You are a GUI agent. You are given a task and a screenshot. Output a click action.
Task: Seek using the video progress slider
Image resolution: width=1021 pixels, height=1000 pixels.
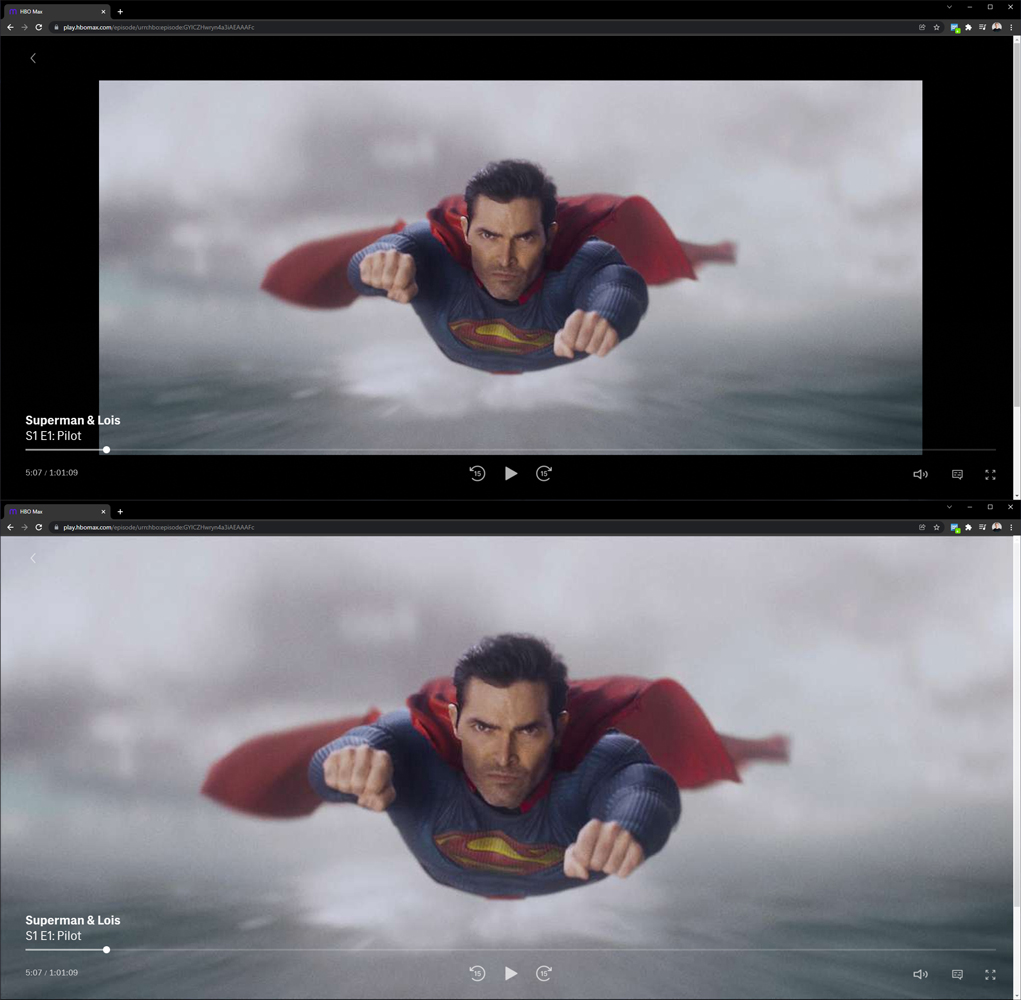[x=106, y=450]
